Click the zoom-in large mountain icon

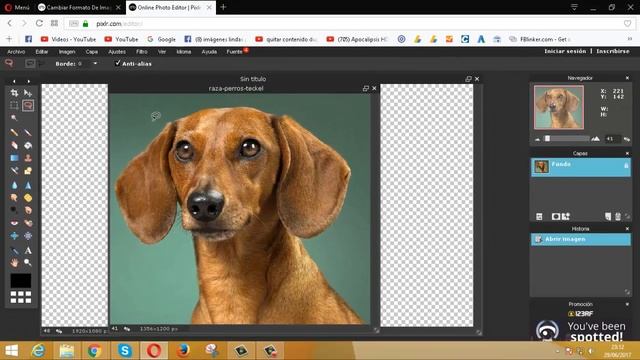pos(596,139)
